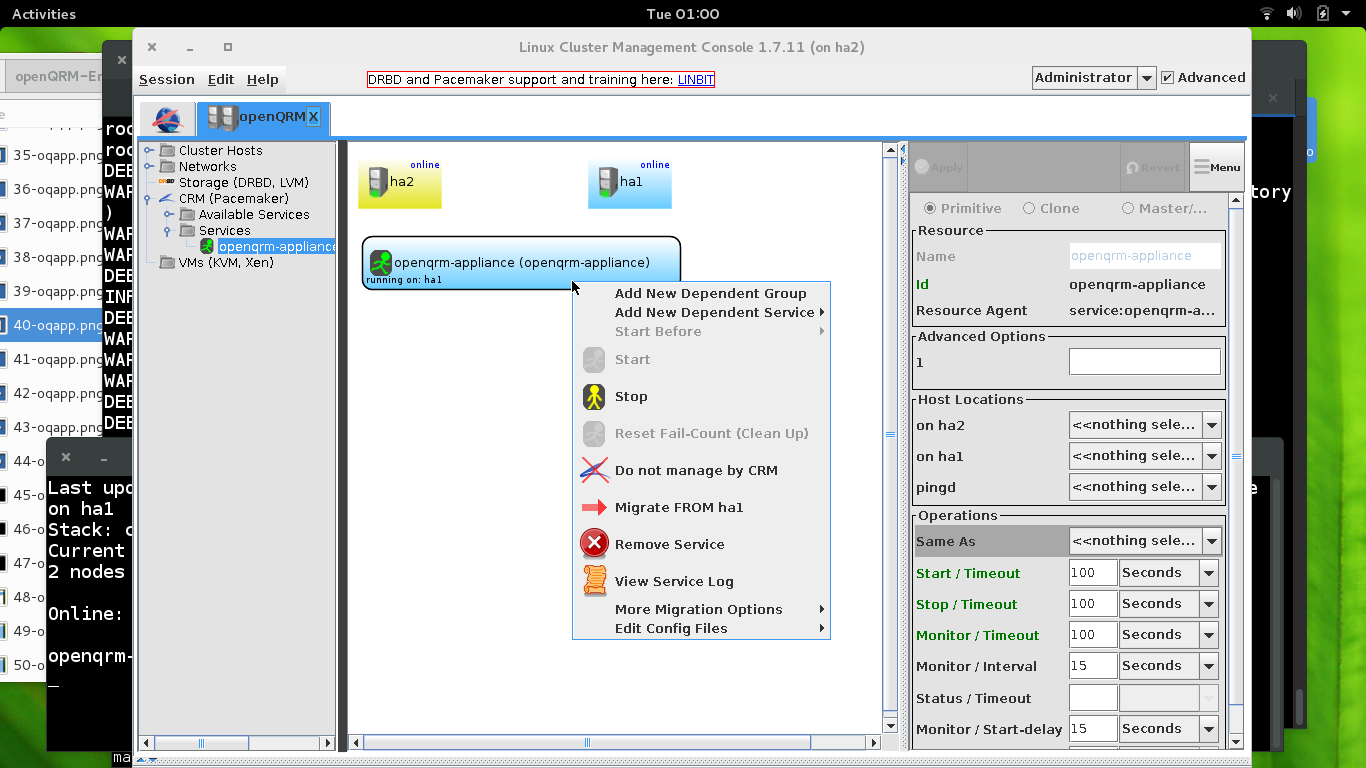Open the system volume indicator

tap(1294, 14)
